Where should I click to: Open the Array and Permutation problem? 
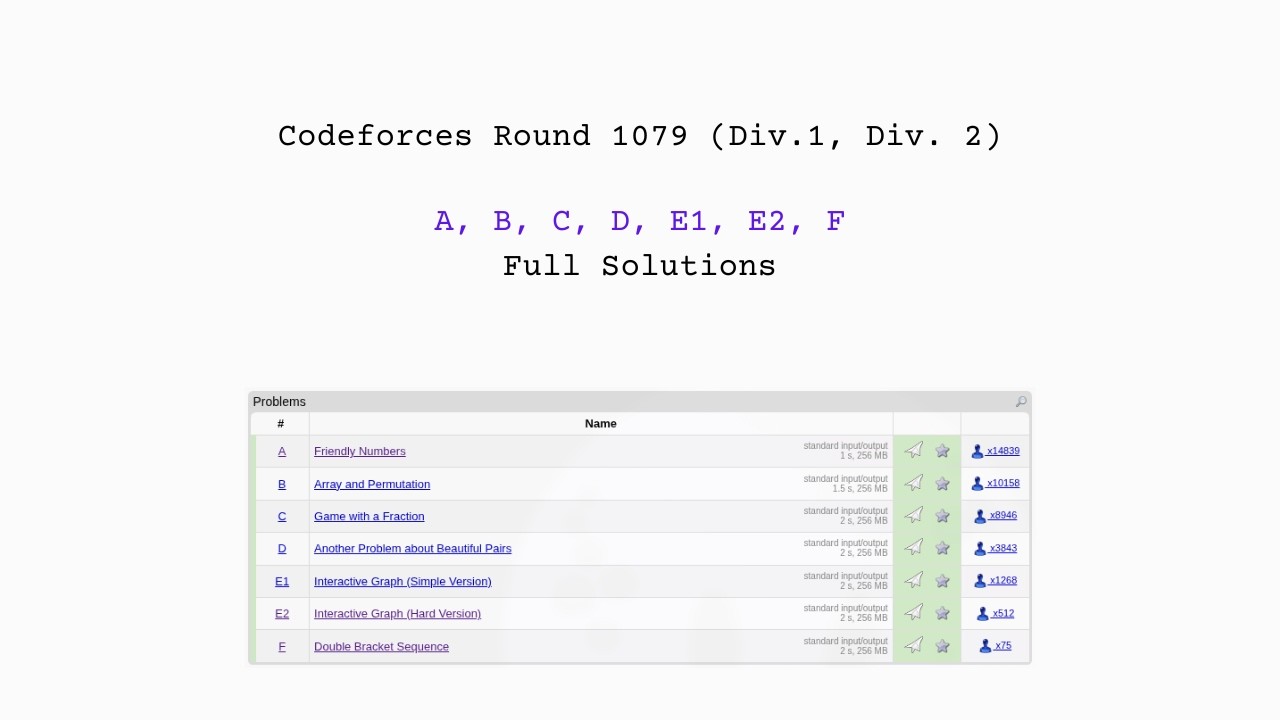coord(372,484)
